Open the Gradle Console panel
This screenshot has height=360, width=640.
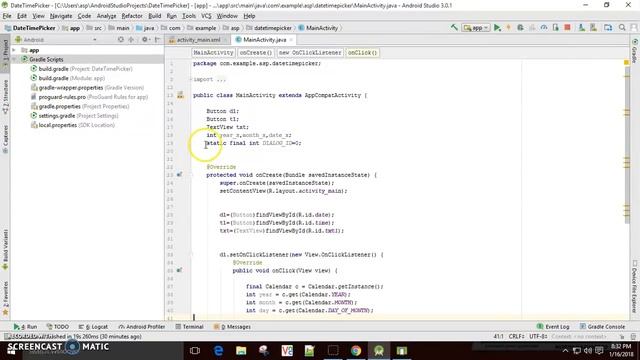coord(602,327)
